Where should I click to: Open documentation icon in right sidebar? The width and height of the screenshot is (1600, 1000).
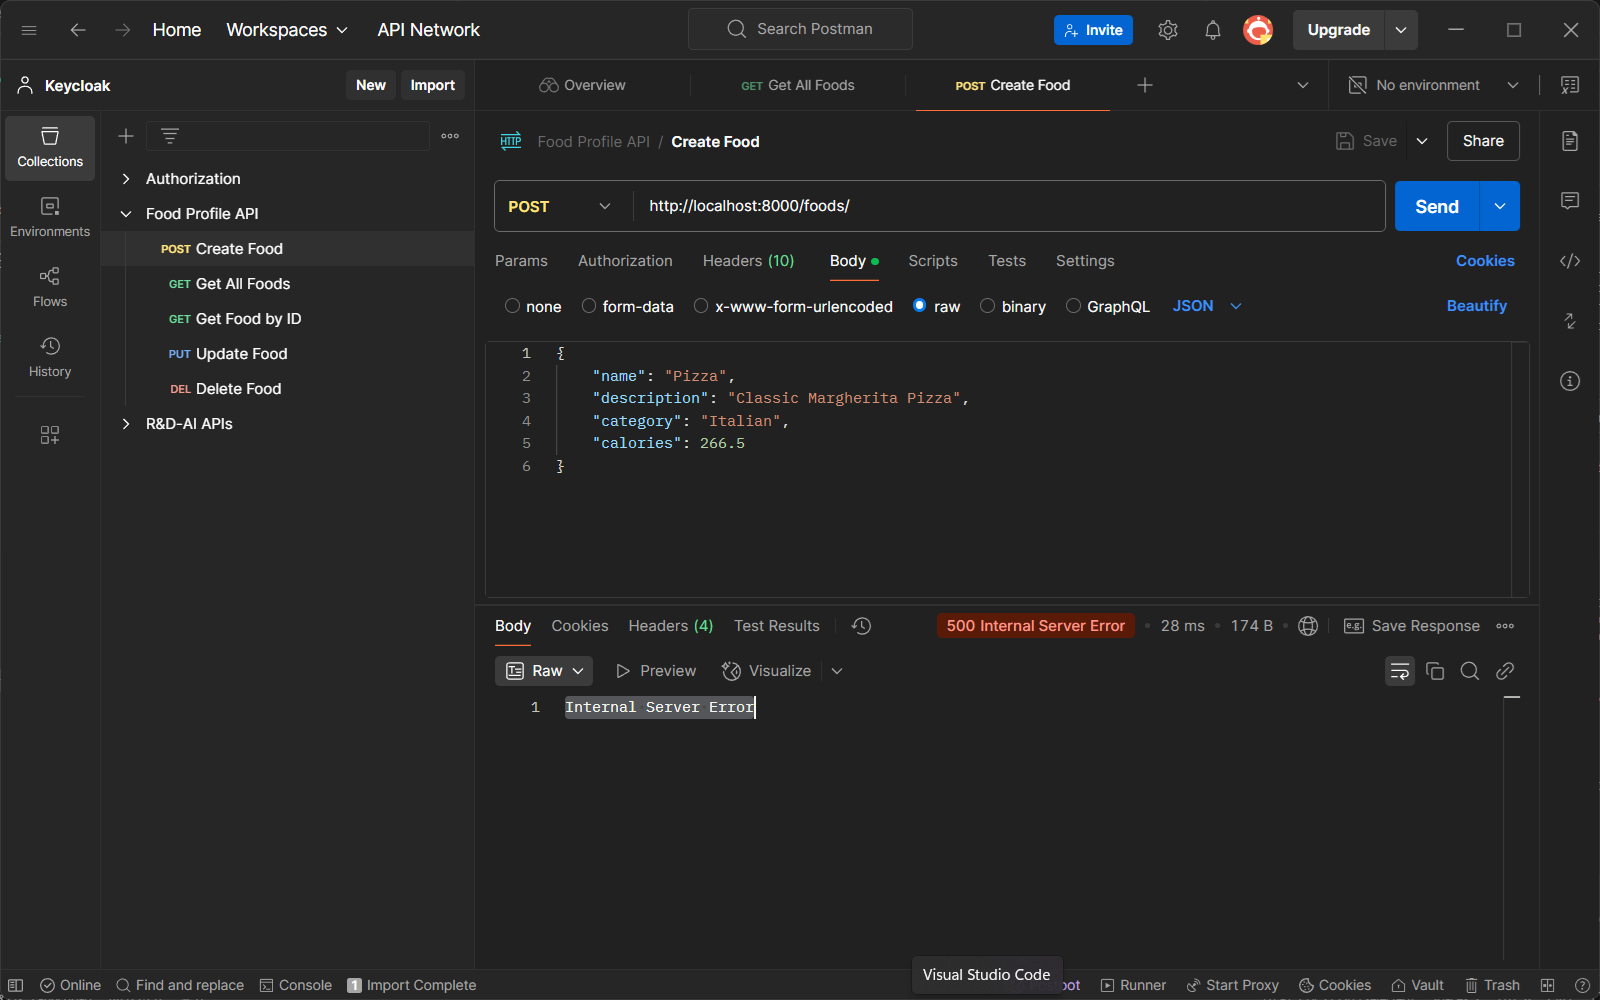coord(1570,141)
